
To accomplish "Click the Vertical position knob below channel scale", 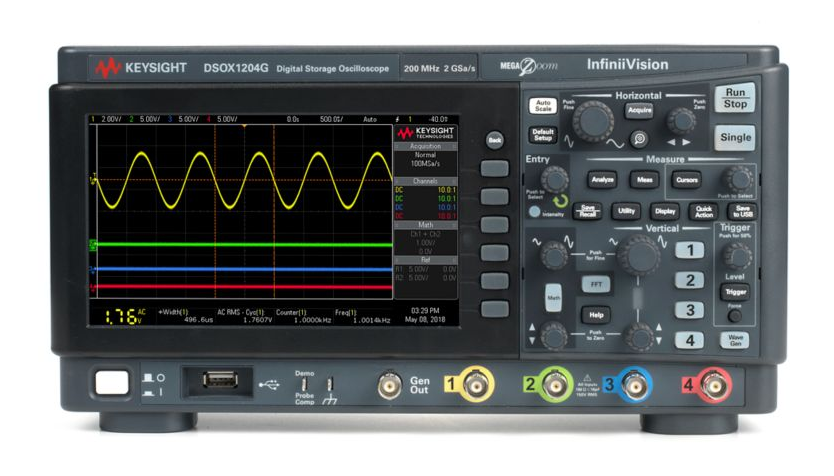I will (x=639, y=336).
